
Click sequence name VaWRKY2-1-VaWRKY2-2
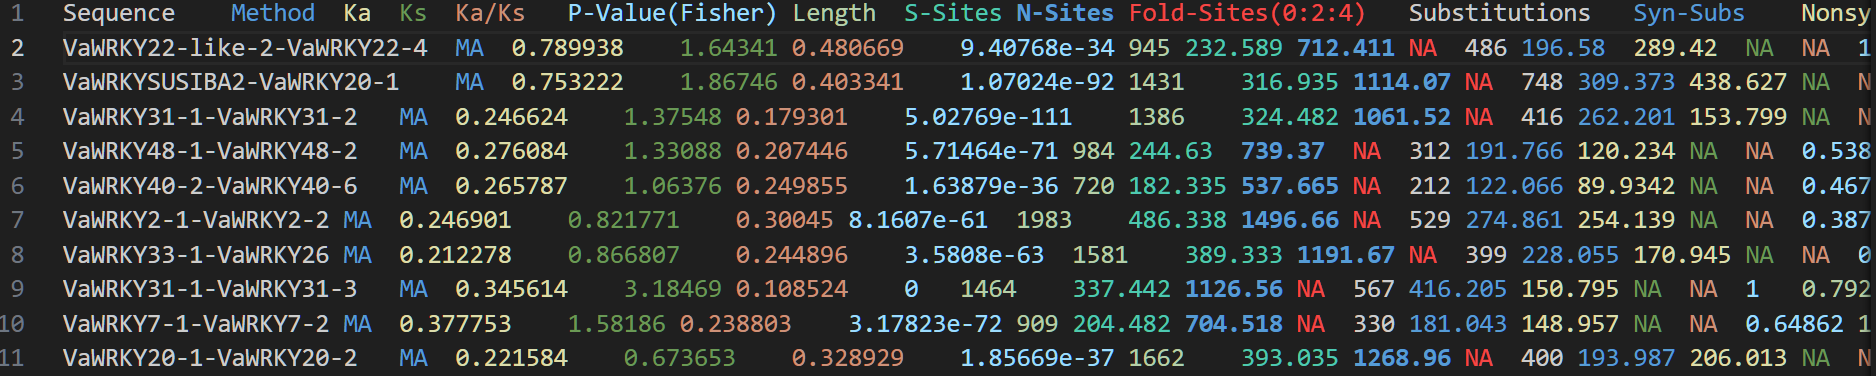196,220
